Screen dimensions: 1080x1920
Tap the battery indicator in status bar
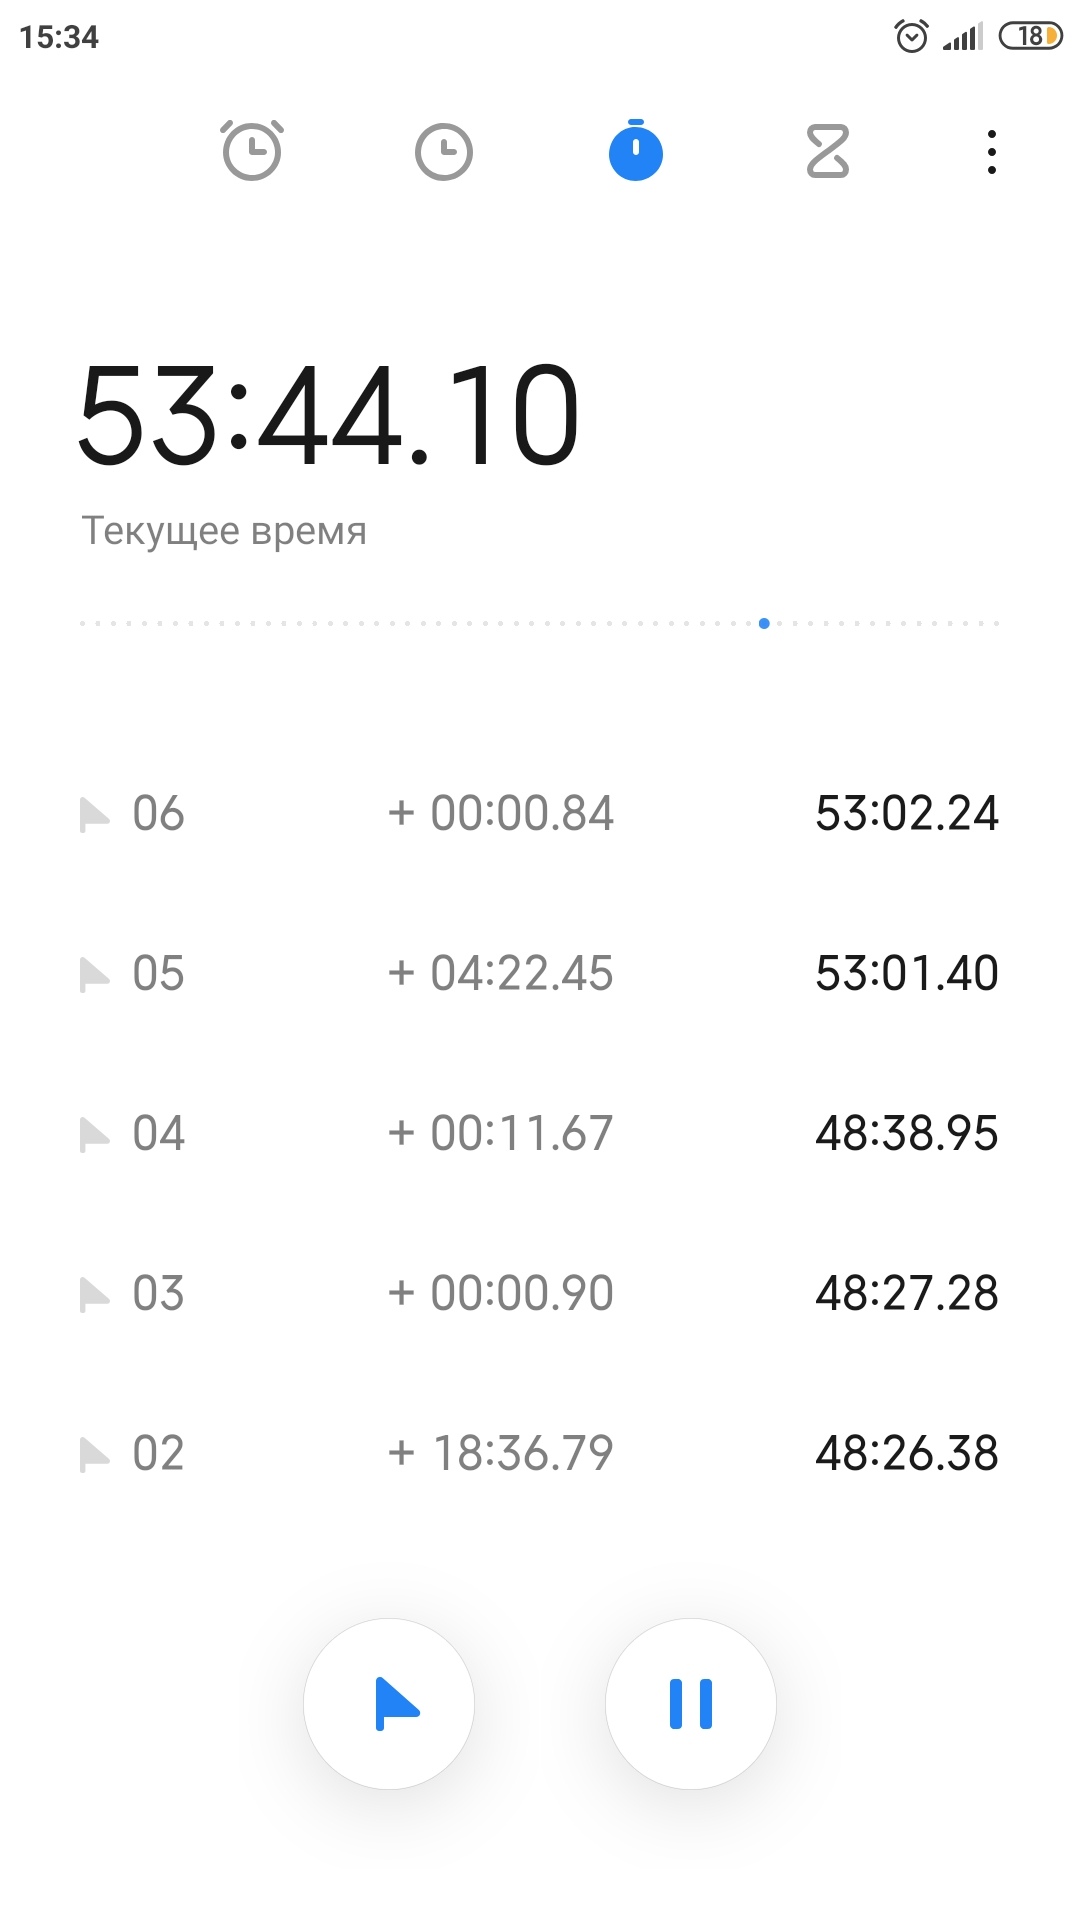(1030, 37)
